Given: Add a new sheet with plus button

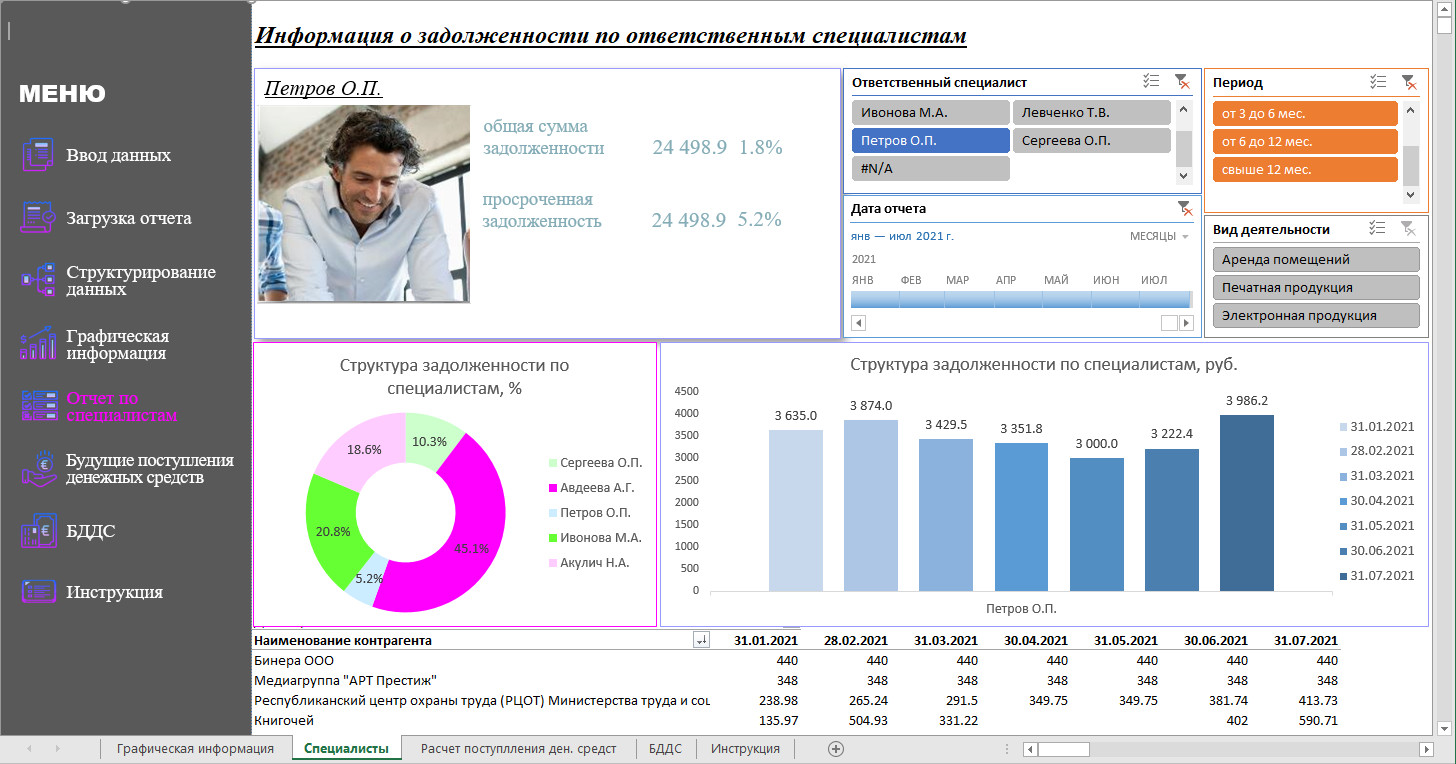Looking at the screenshot, I should pyautogui.click(x=836, y=748).
